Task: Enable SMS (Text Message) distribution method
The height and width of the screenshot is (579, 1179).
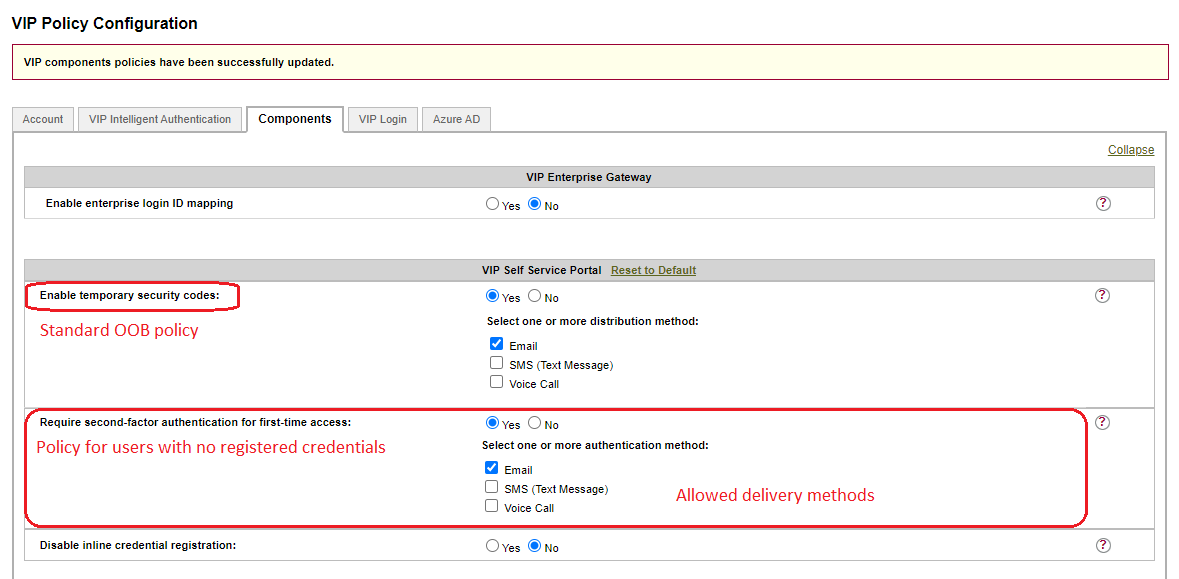Action: tap(497, 363)
